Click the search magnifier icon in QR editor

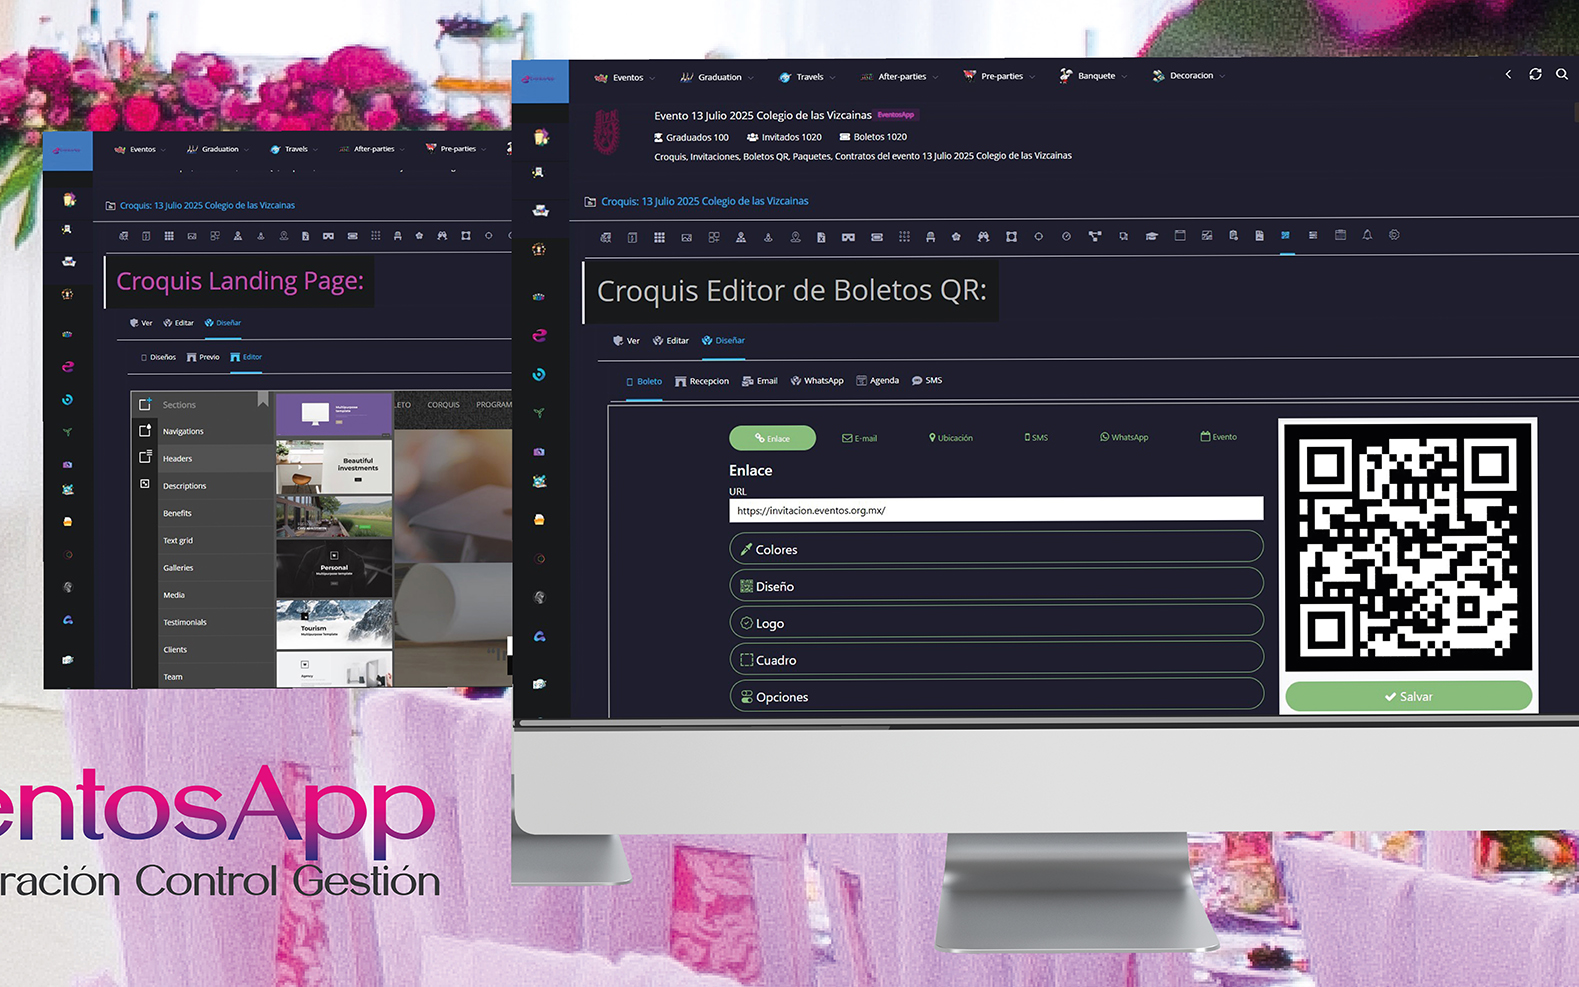coord(1562,74)
